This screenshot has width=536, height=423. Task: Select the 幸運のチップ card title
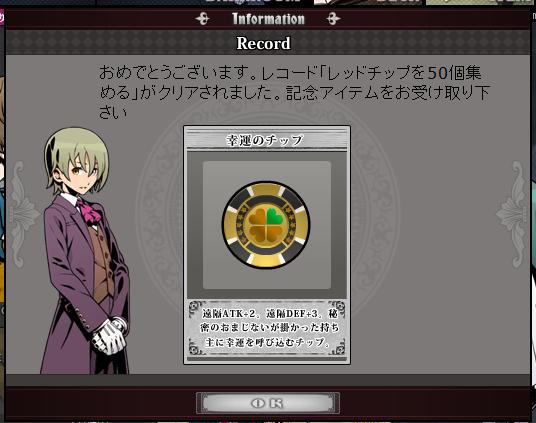pyautogui.click(x=265, y=140)
